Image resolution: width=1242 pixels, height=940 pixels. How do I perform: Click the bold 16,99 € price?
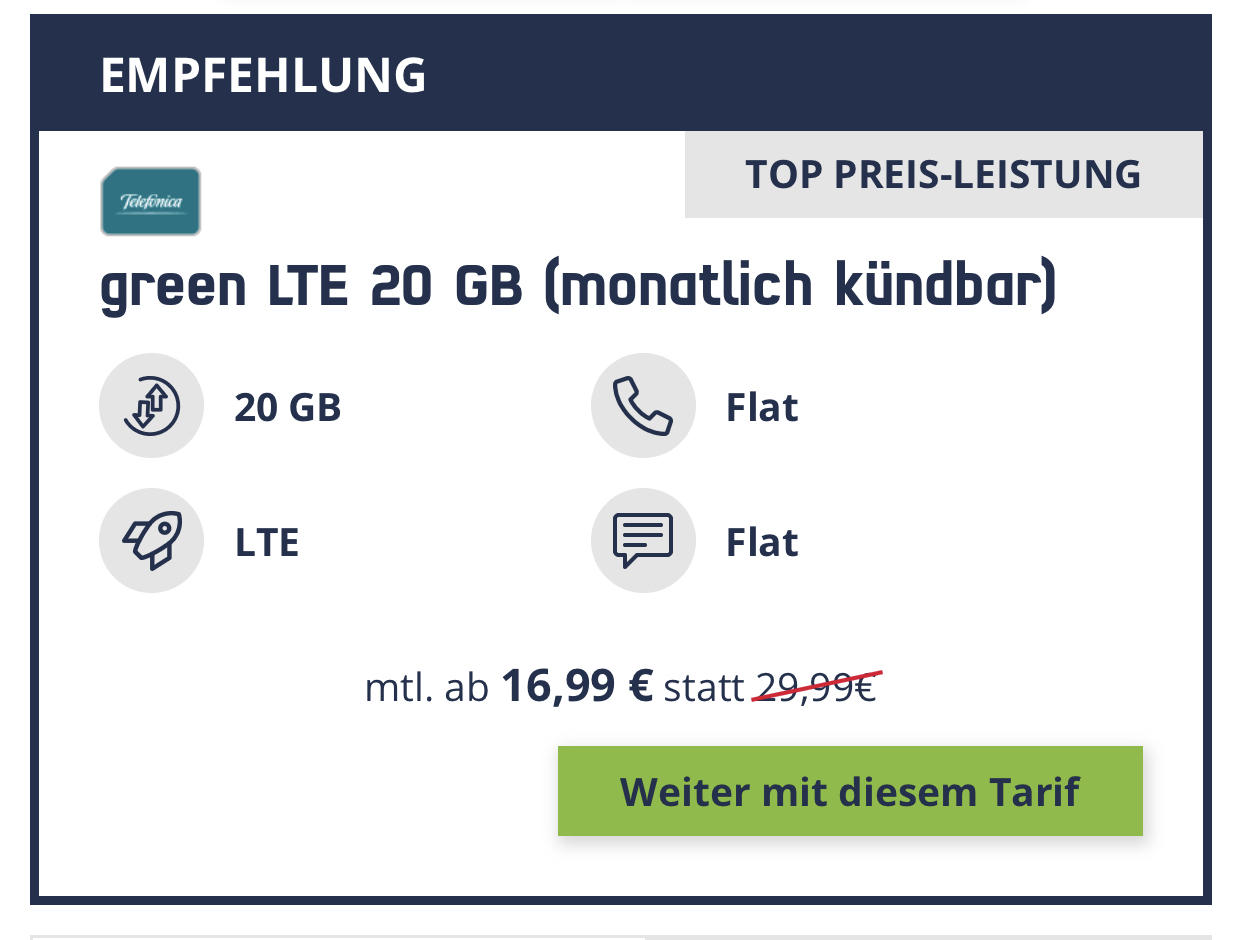(x=577, y=688)
